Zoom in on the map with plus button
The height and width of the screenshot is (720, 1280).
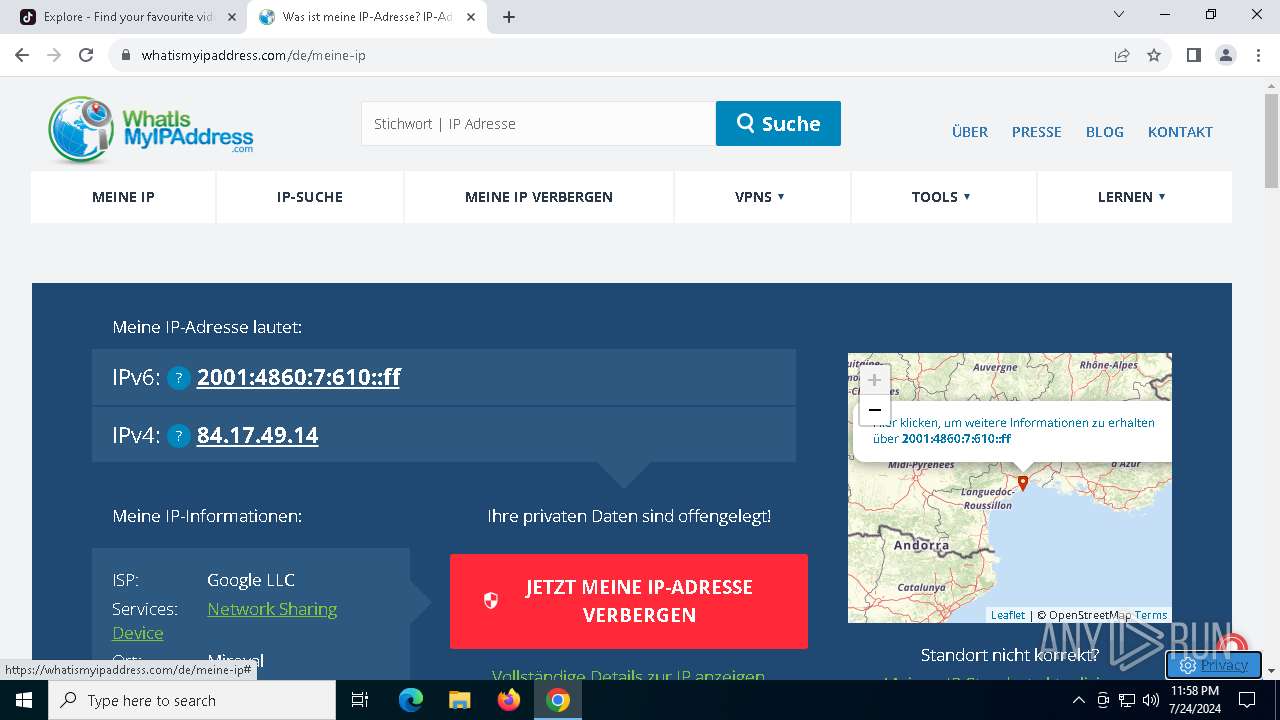tap(874, 380)
